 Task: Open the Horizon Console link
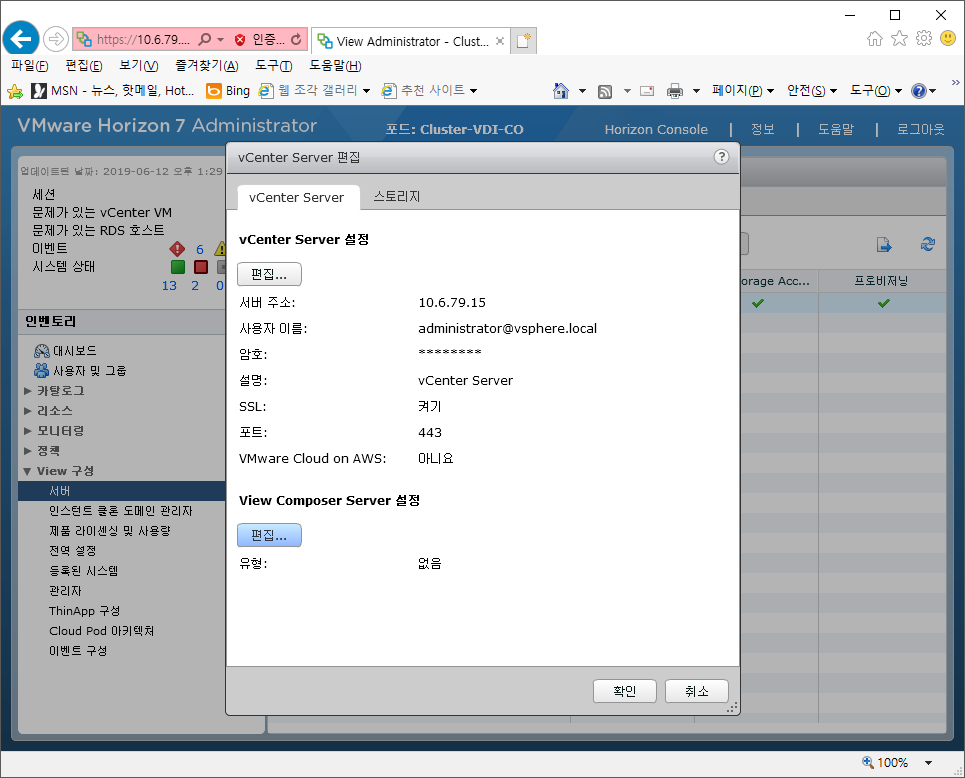click(x=655, y=129)
